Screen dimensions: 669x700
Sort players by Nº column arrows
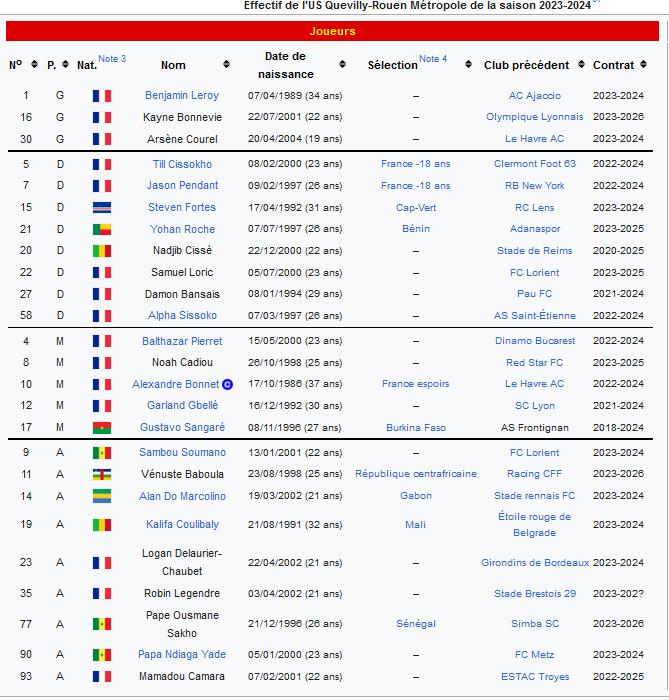(32, 66)
